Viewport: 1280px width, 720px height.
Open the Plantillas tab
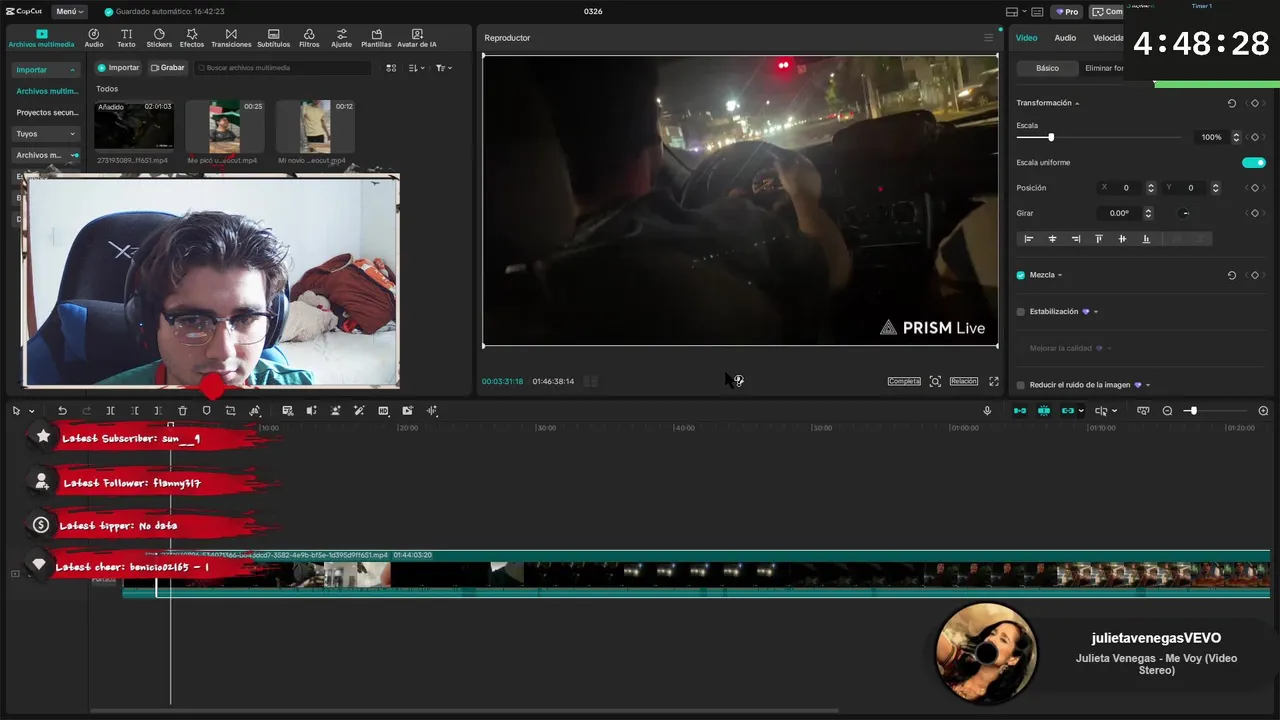376,38
